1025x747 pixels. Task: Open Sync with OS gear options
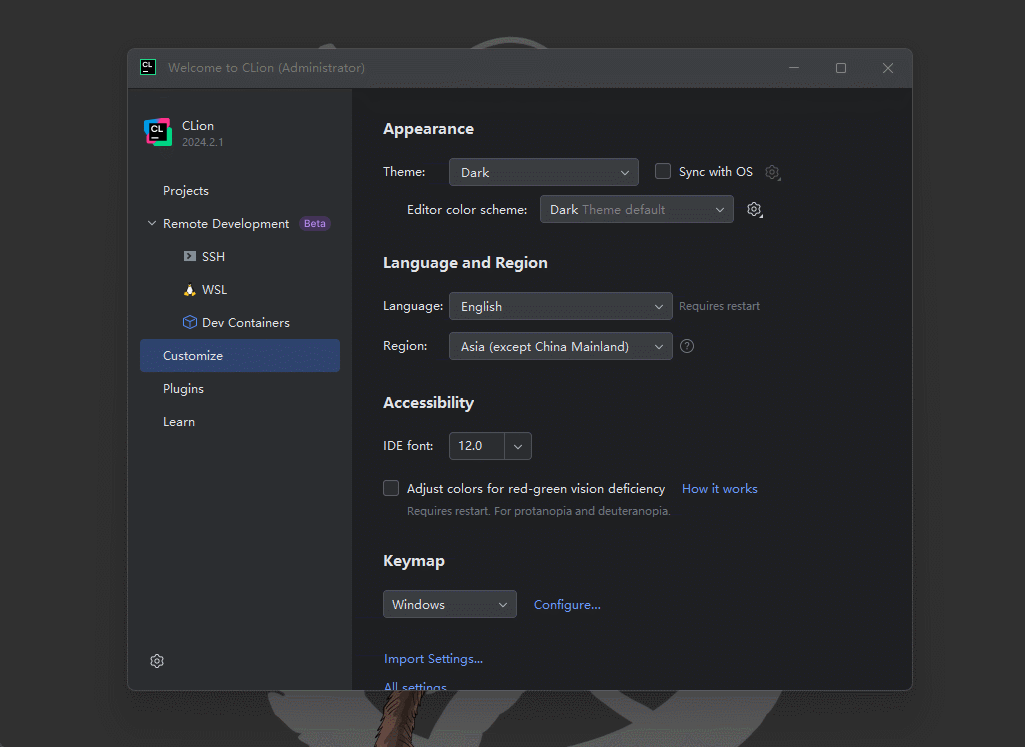tap(772, 172)
